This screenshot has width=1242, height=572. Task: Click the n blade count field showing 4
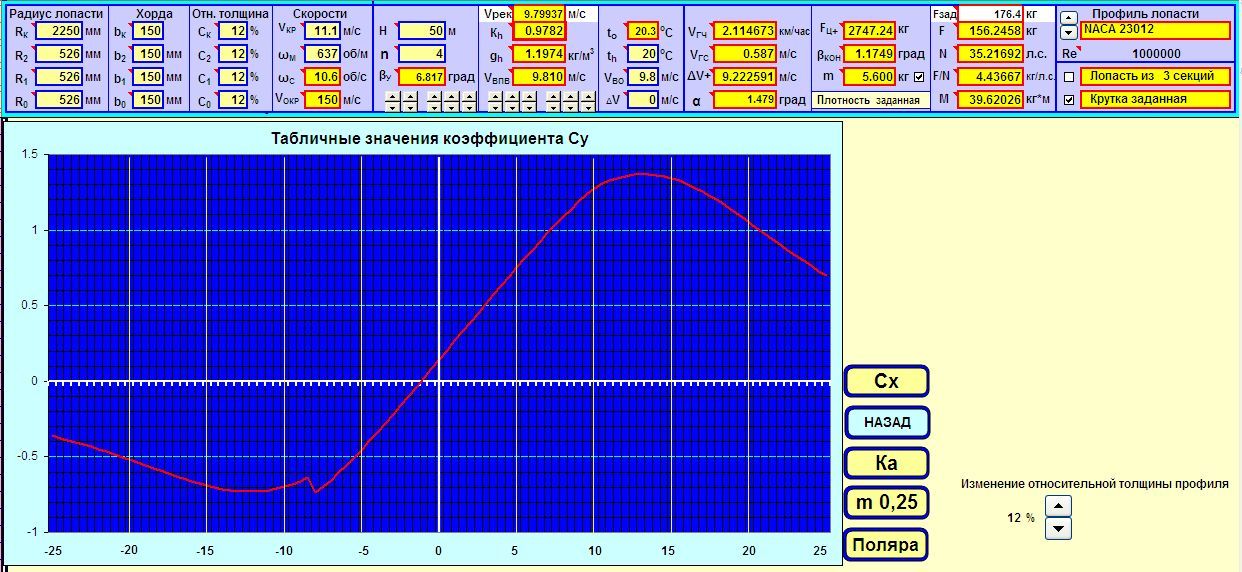click(x=427, y=54)
